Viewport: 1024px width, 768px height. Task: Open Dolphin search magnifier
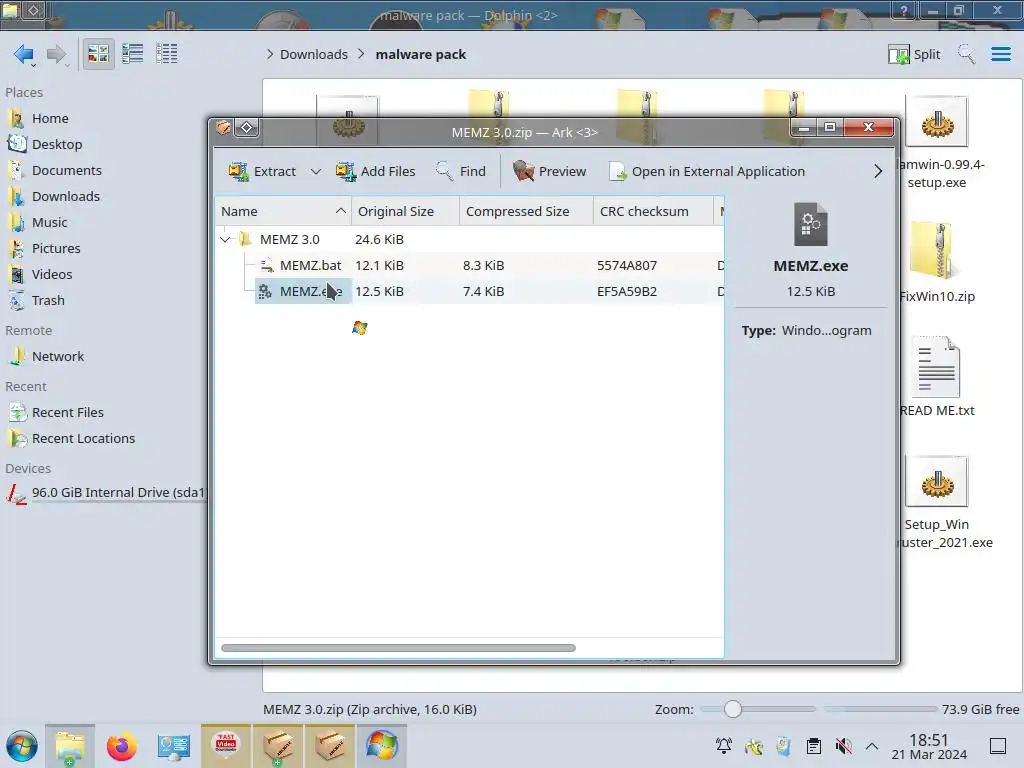tap(966, 54)
